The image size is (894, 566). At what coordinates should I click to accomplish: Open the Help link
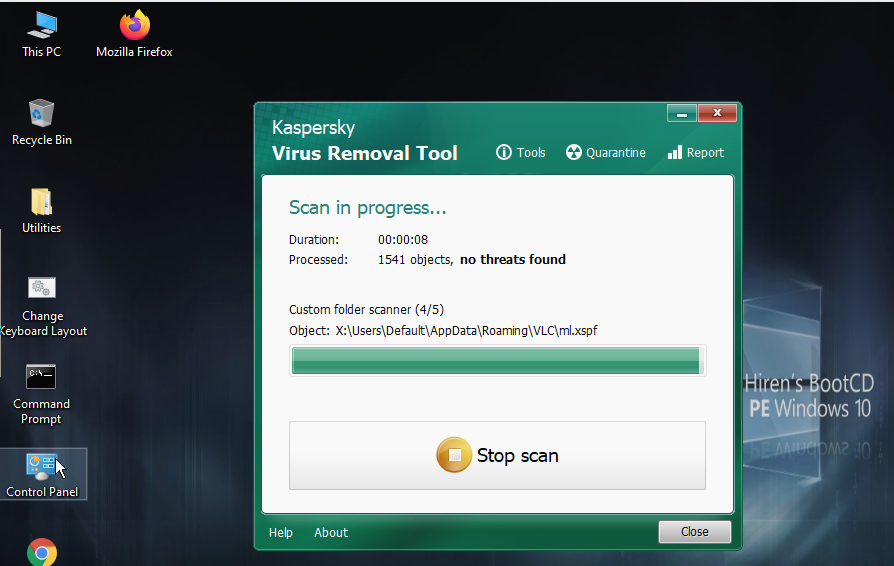pos(281,533)
